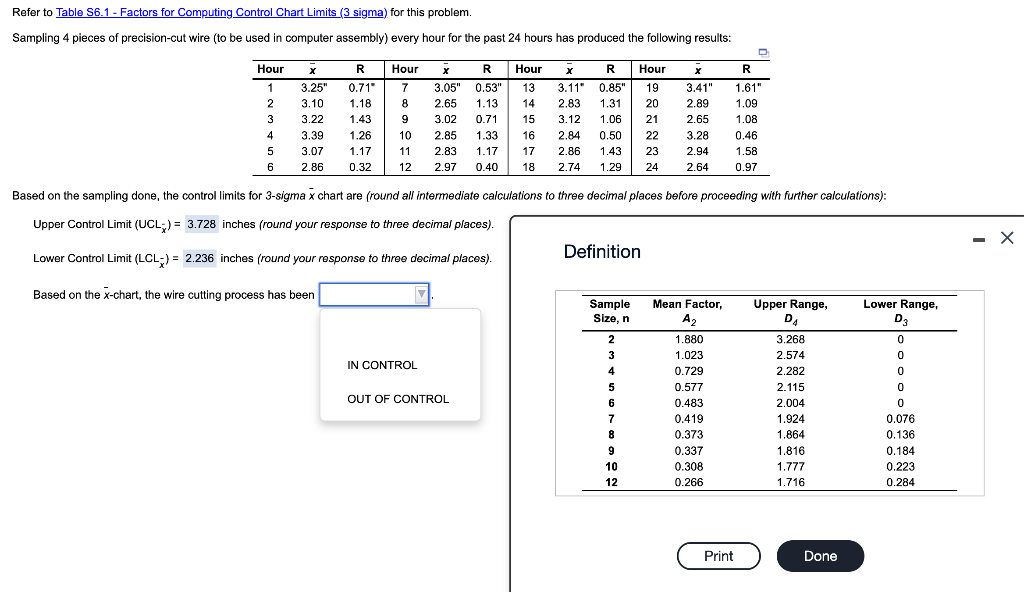
Task: Edit the Upper Control Limit value 3.728
Action: coord(201,224)
